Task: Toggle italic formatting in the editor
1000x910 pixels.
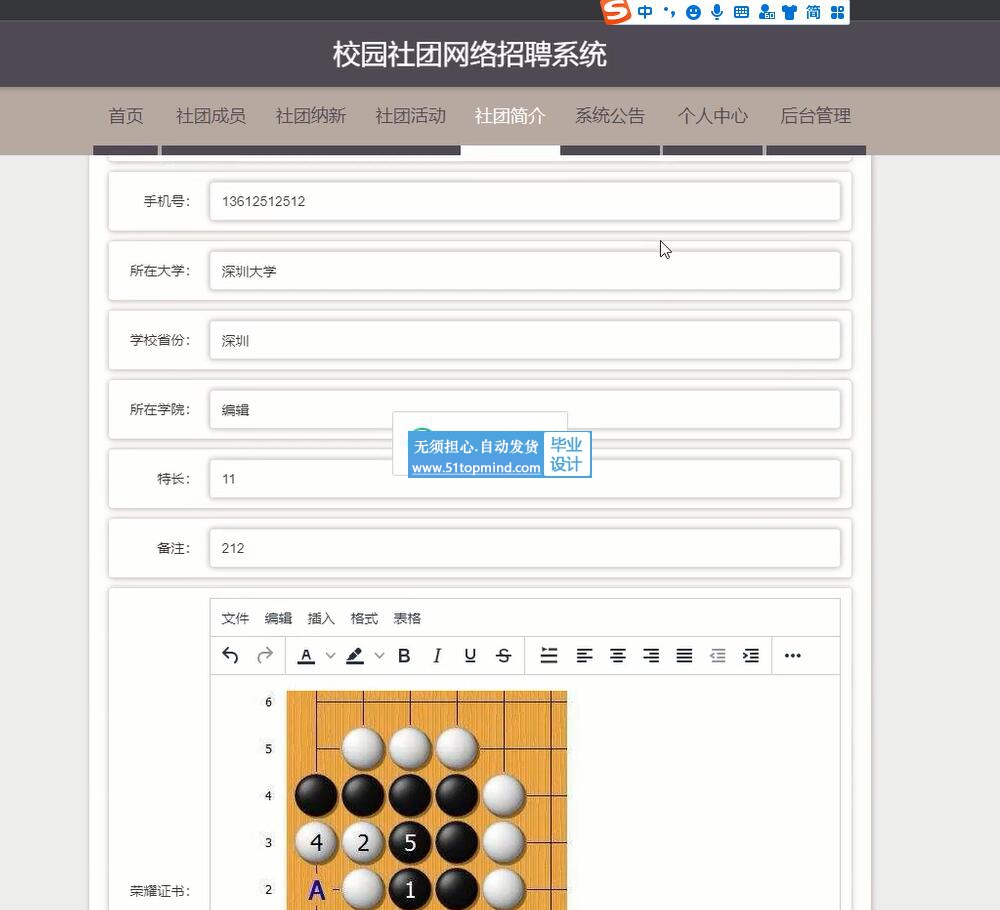Action: [x=437, y=656]
